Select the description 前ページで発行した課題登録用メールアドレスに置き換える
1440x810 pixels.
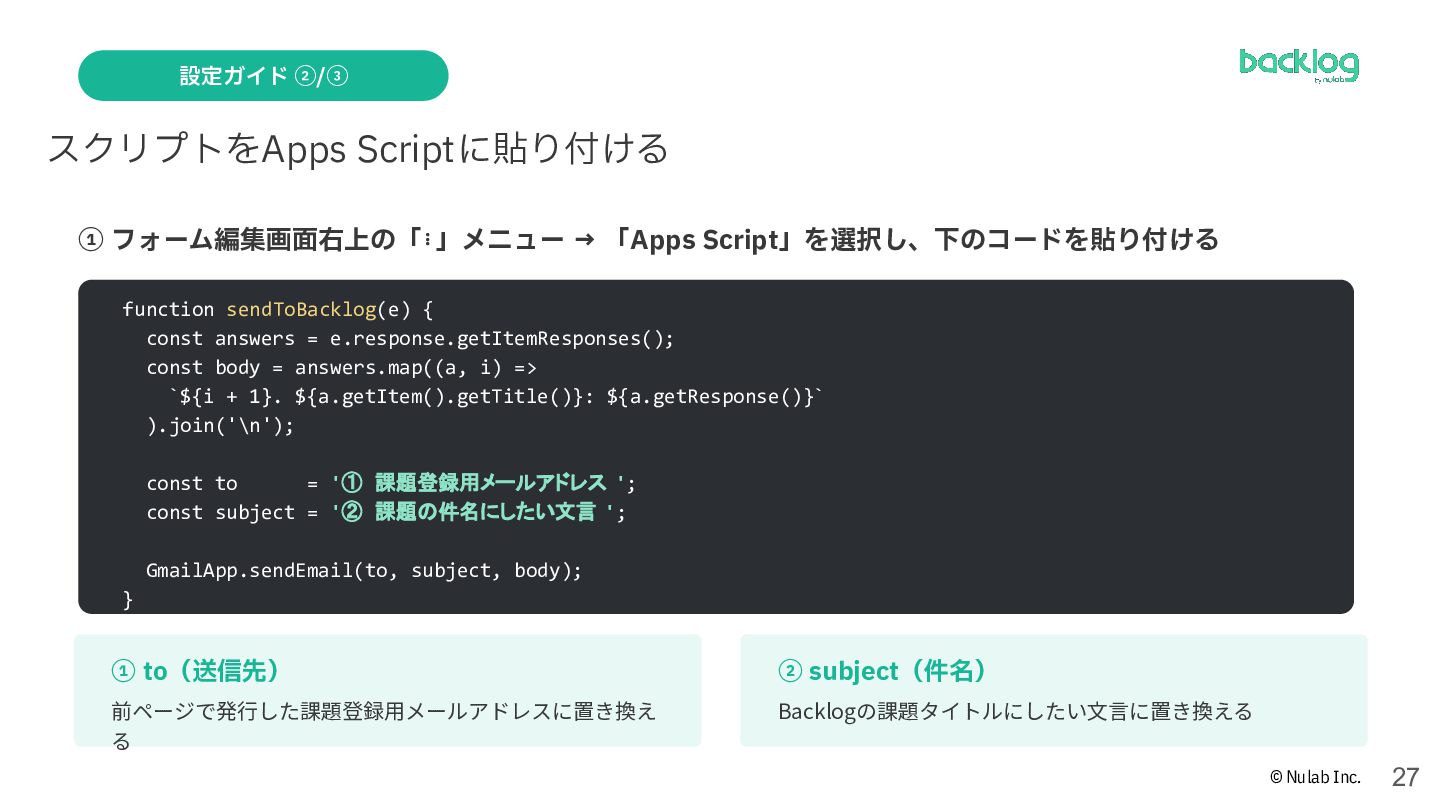click(384, 725)
